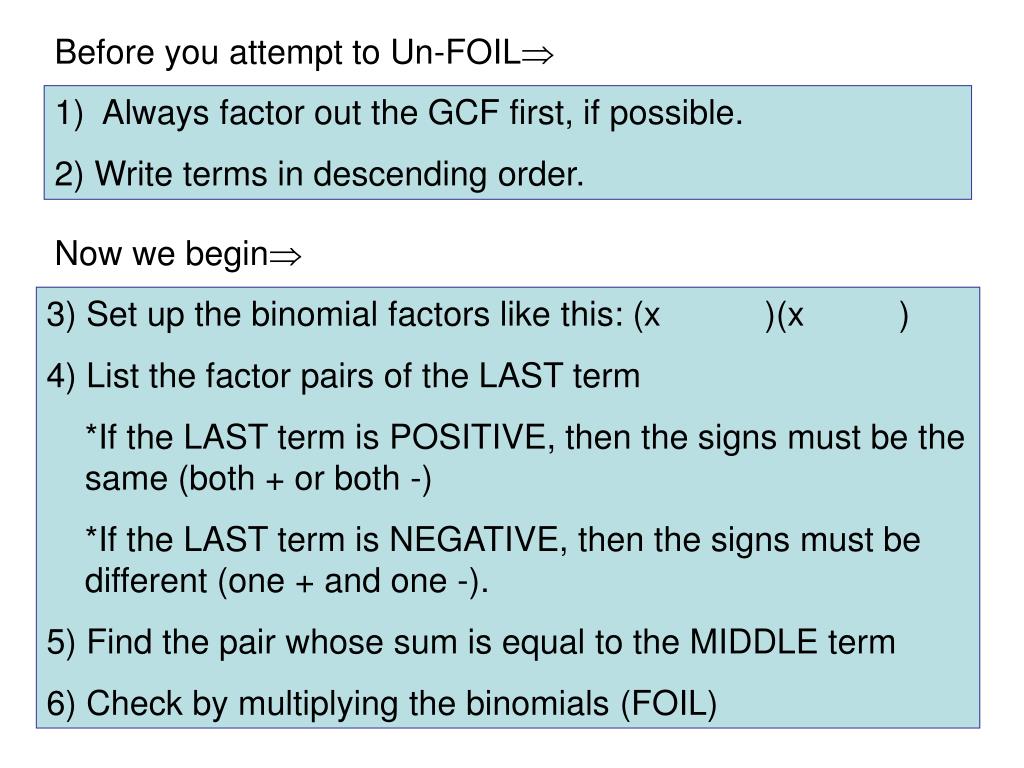Click the text 'same (both + or both -)'
1024x768 pixels.
pyautogui.click(x=258, y=479)
